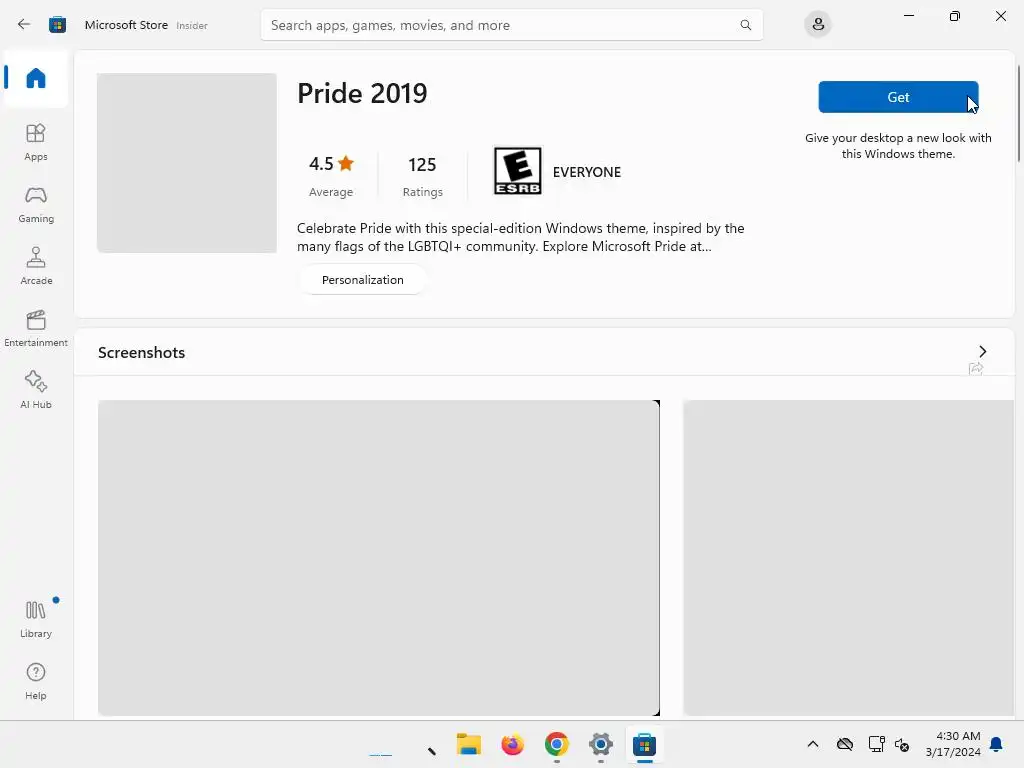This screenshot has height=768, width=1024.
Task: Open the Help section
Action: [x=36, y=682]
